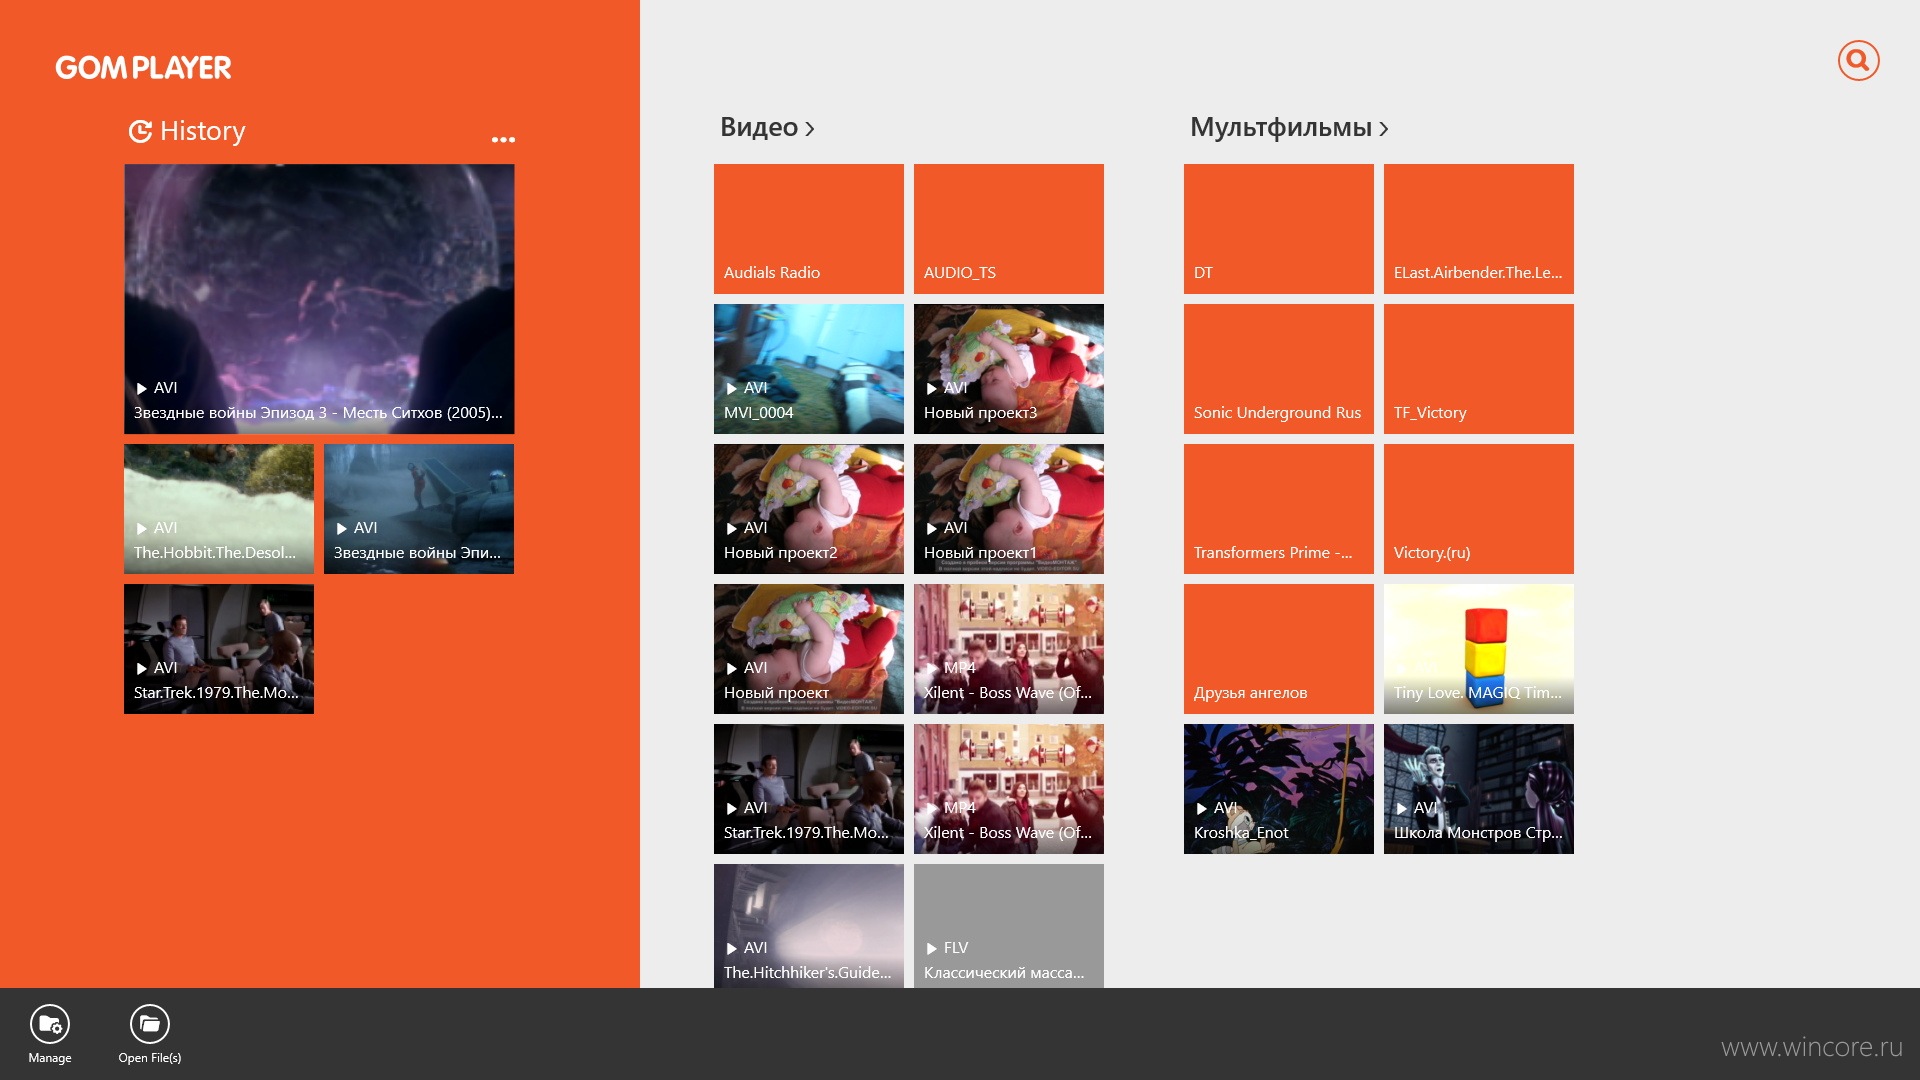1920x1080 pixels.
Task: Play Star.Trek.1979 tile in Видео section
Action: pyautogui.click(x=809, y=789)
